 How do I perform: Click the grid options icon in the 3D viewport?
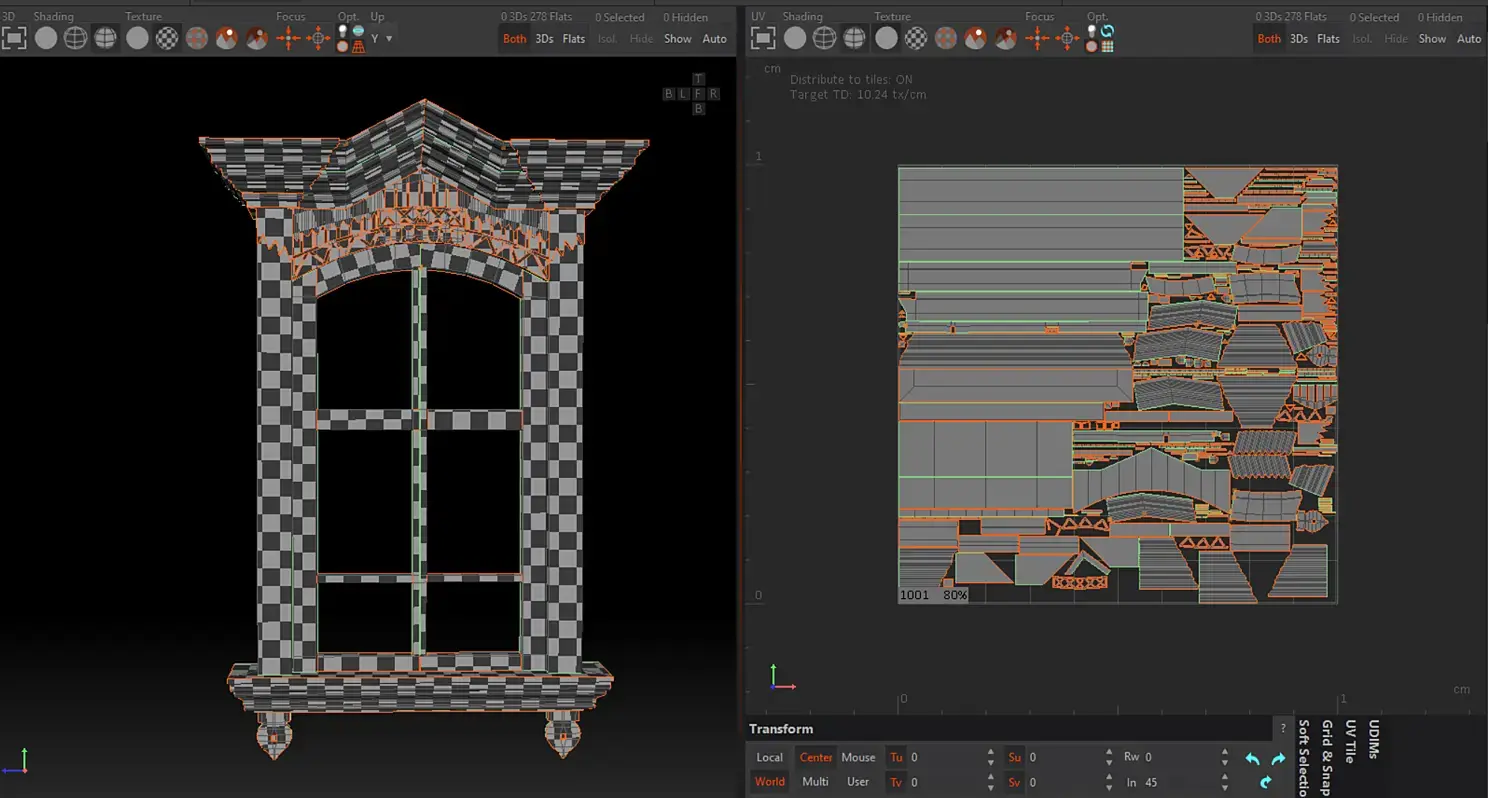[358, 46]
